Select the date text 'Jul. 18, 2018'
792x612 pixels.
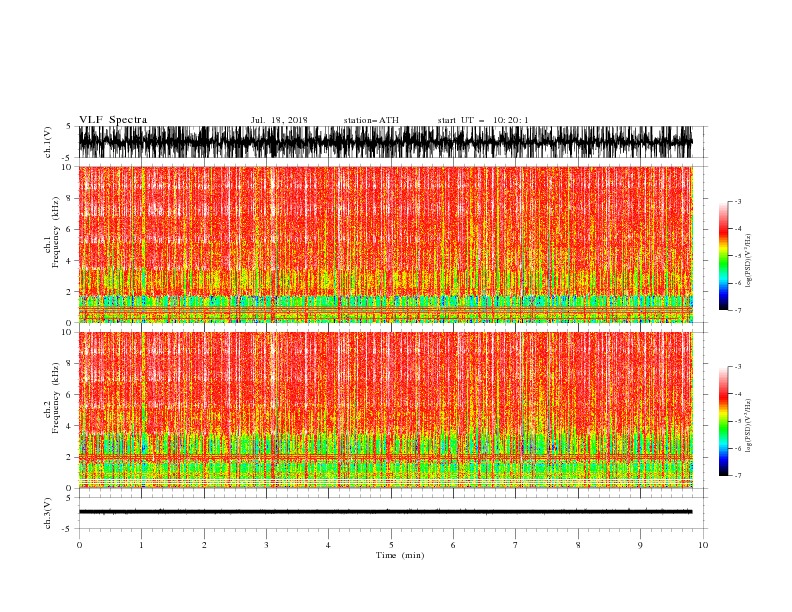(x=279, y=120)
